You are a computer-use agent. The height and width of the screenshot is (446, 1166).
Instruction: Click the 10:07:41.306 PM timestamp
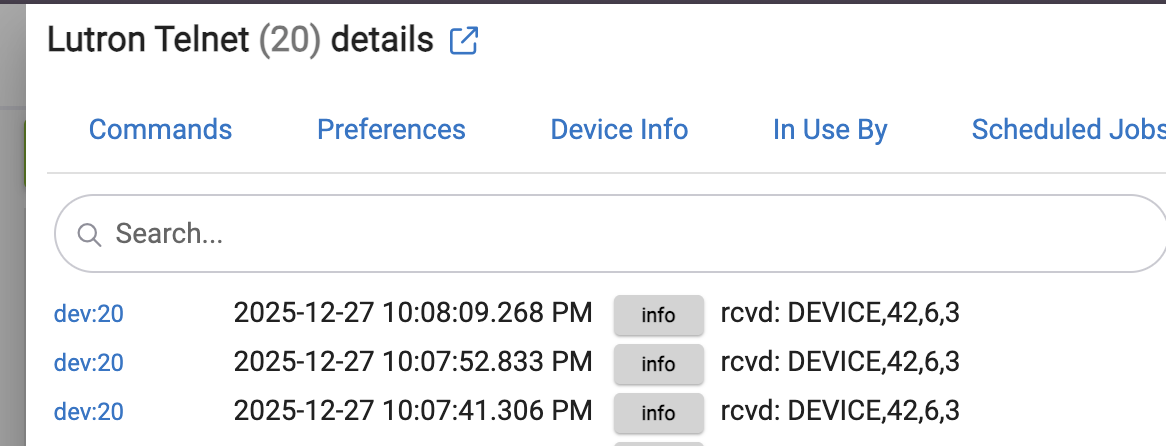pos(413,410)
